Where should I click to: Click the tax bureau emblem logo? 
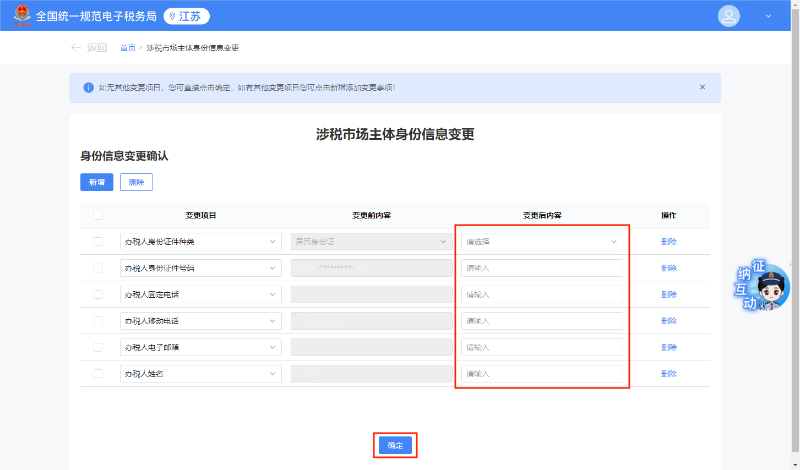(22, 15)
